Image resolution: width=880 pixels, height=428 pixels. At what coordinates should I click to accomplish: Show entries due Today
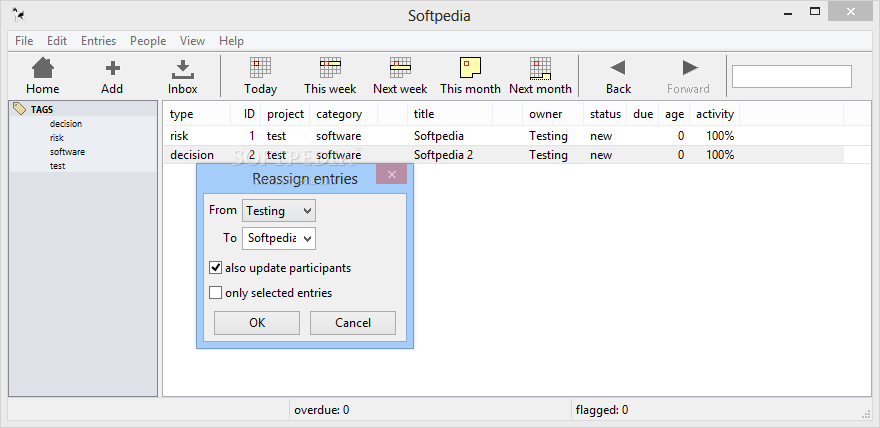point(260,76)
